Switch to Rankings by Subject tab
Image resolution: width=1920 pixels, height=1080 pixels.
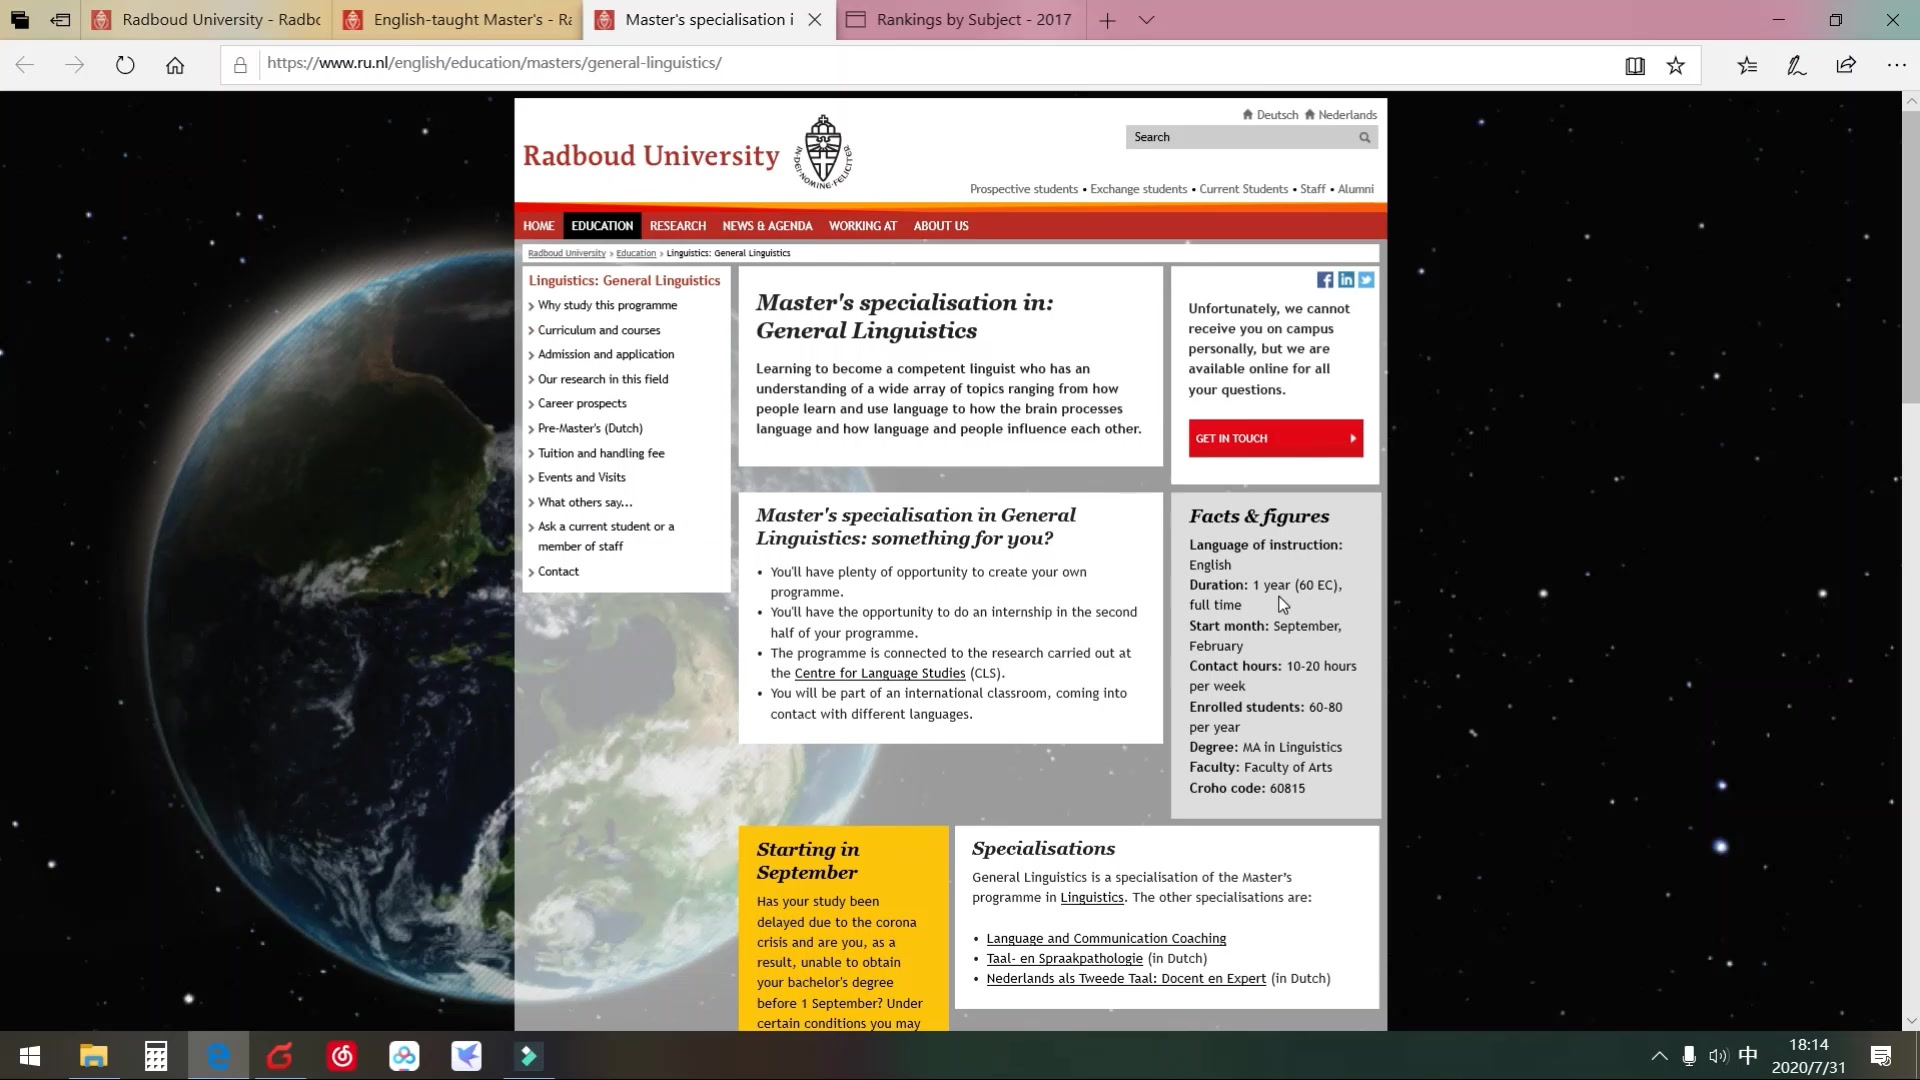click(961, 20)
